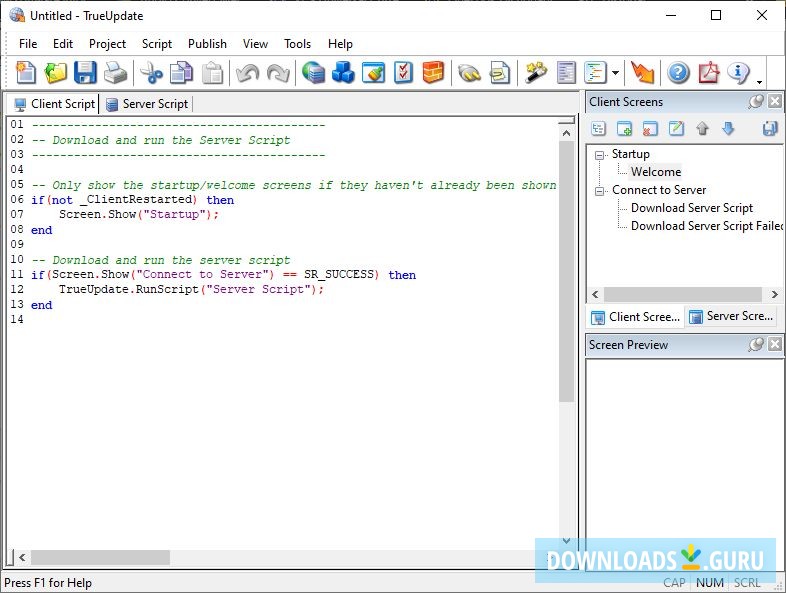Image resolution: width=786 pixels, height=593 pixels.
Task: Toggle pin on Client Screens panel
Action: (756, 102)
